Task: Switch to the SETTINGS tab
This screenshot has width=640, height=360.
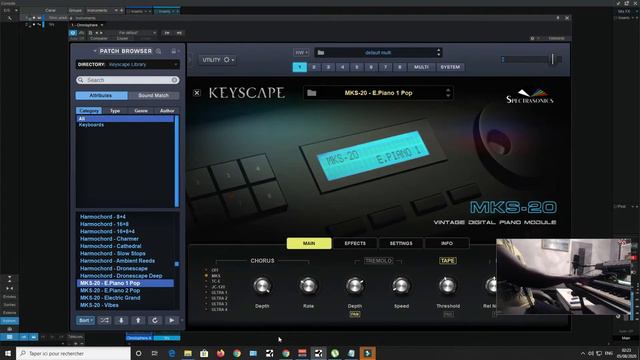Action: 401,243
